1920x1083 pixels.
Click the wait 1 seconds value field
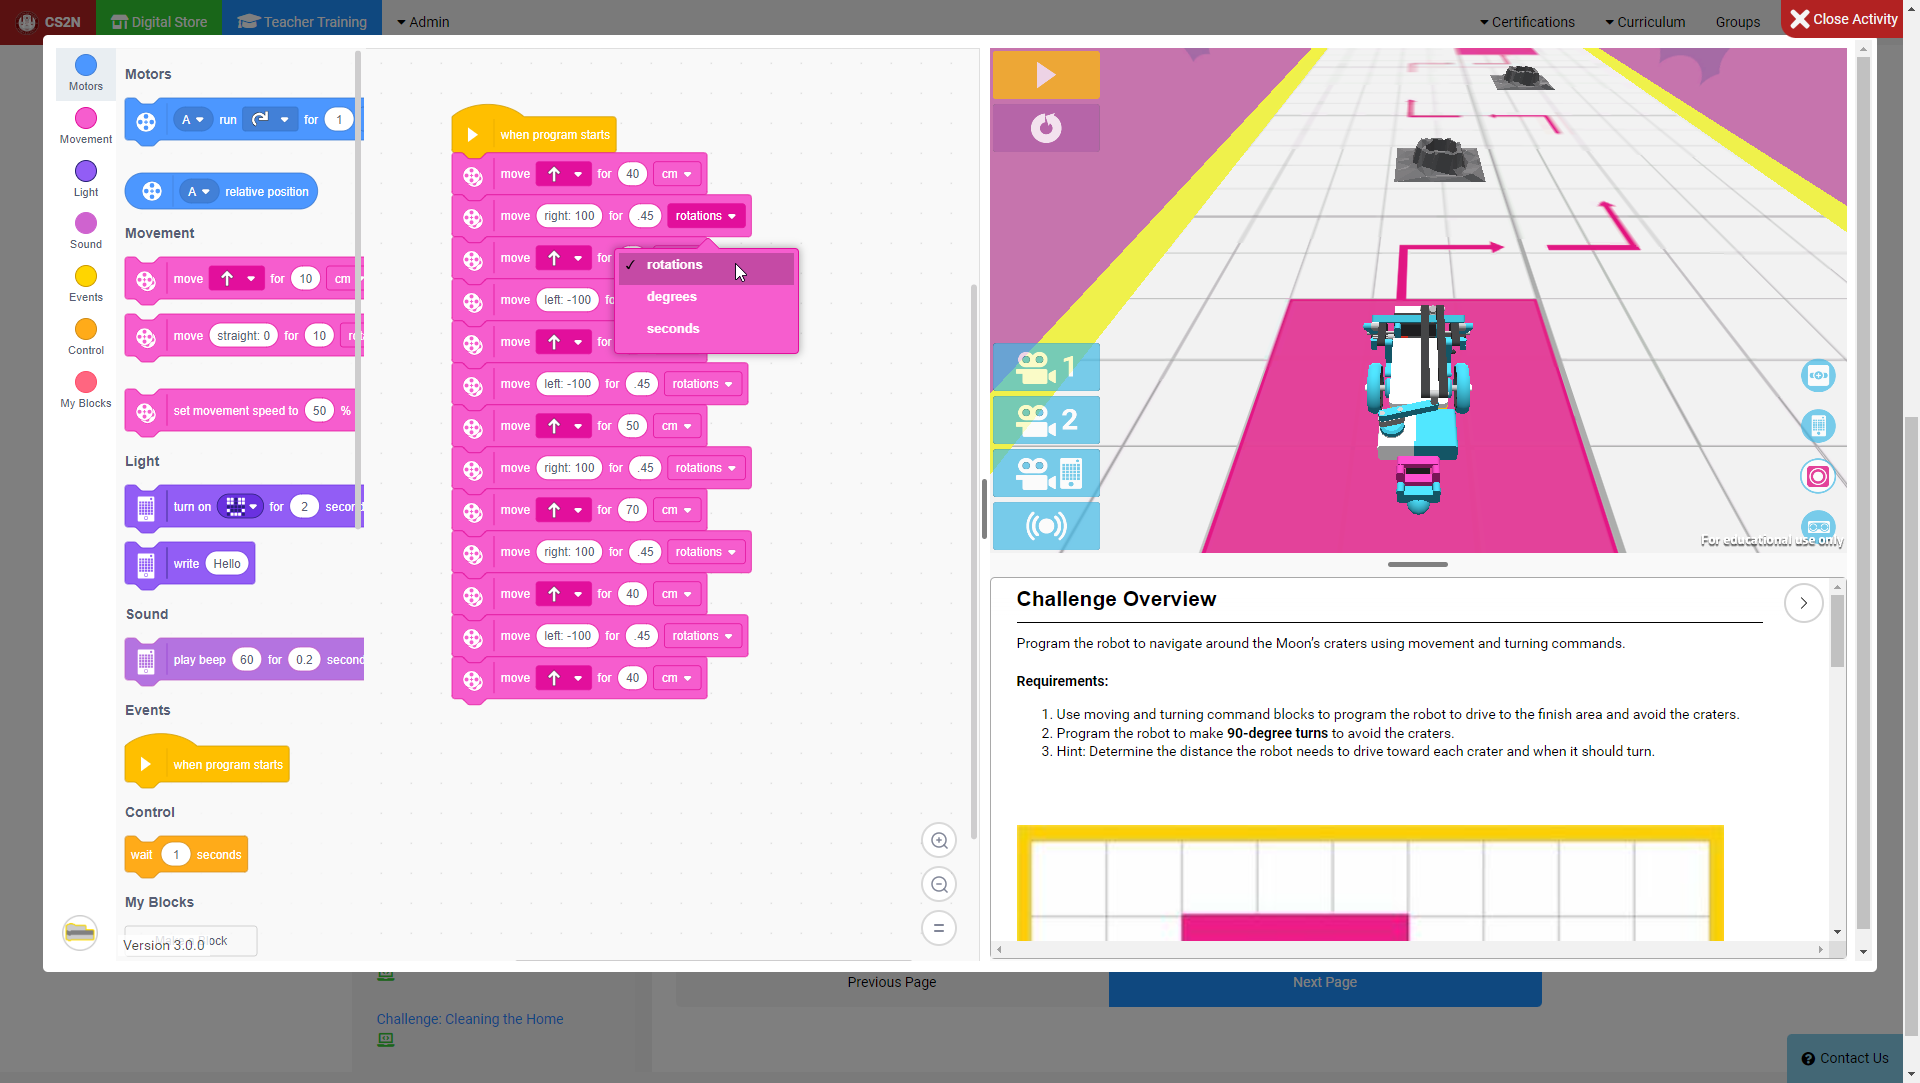point(176,855)
